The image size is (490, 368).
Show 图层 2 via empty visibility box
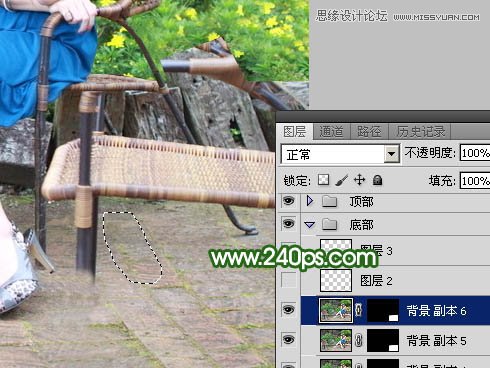pos(289,281)
